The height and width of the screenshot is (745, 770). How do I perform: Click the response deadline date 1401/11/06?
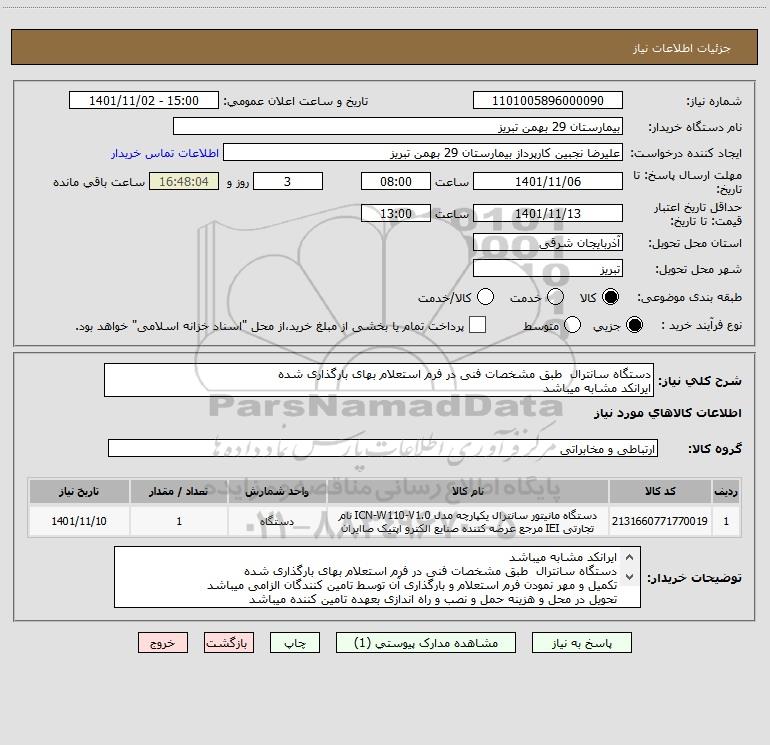[548, 181]
